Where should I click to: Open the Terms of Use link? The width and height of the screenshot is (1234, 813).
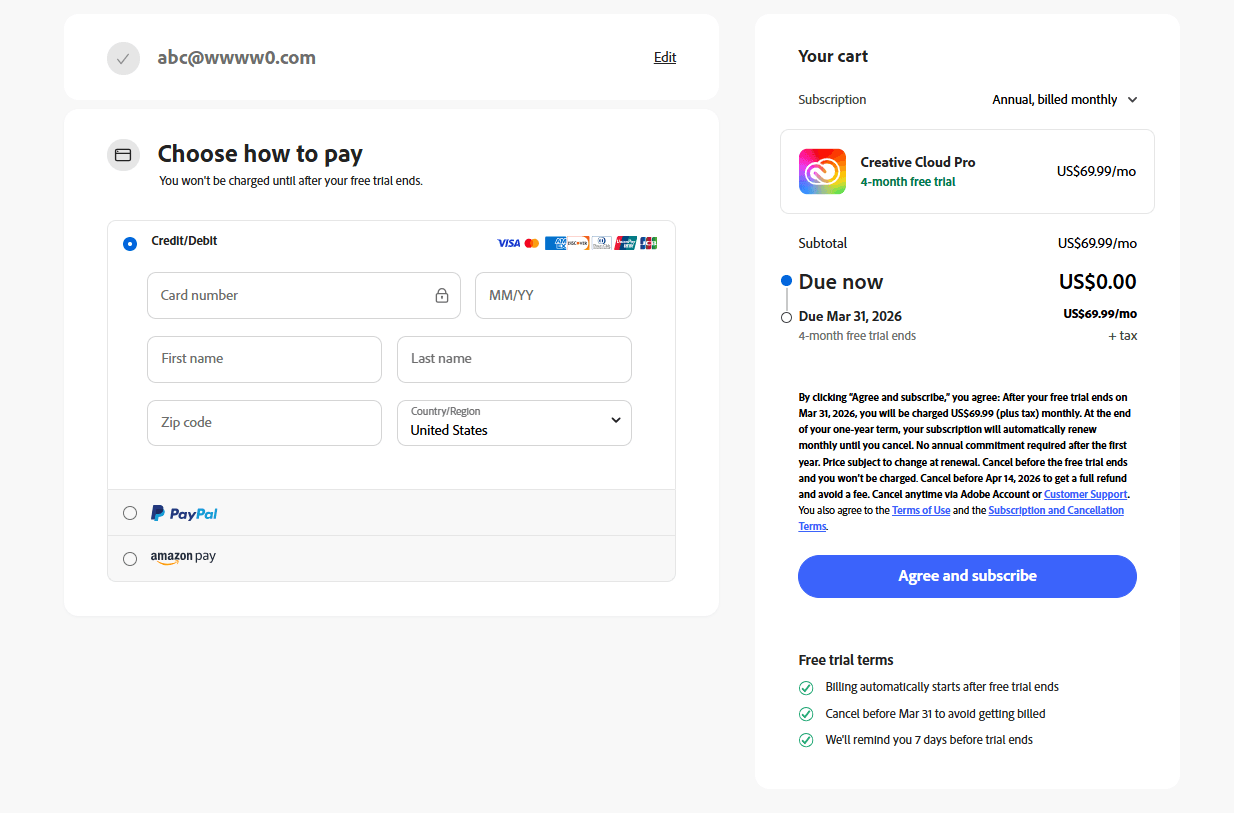(x=920, y=510)
